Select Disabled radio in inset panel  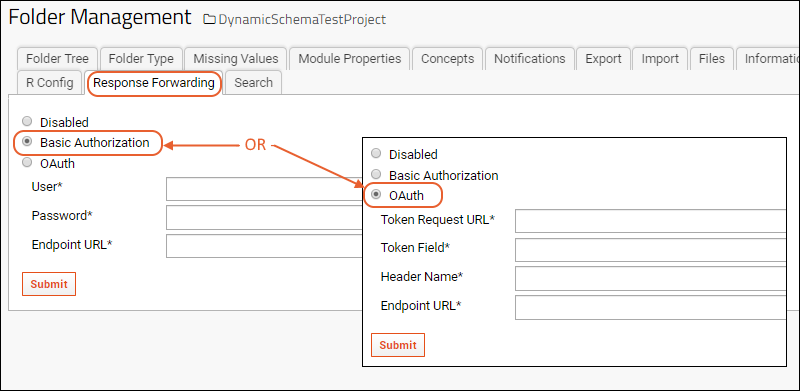(x=376, y=153)
